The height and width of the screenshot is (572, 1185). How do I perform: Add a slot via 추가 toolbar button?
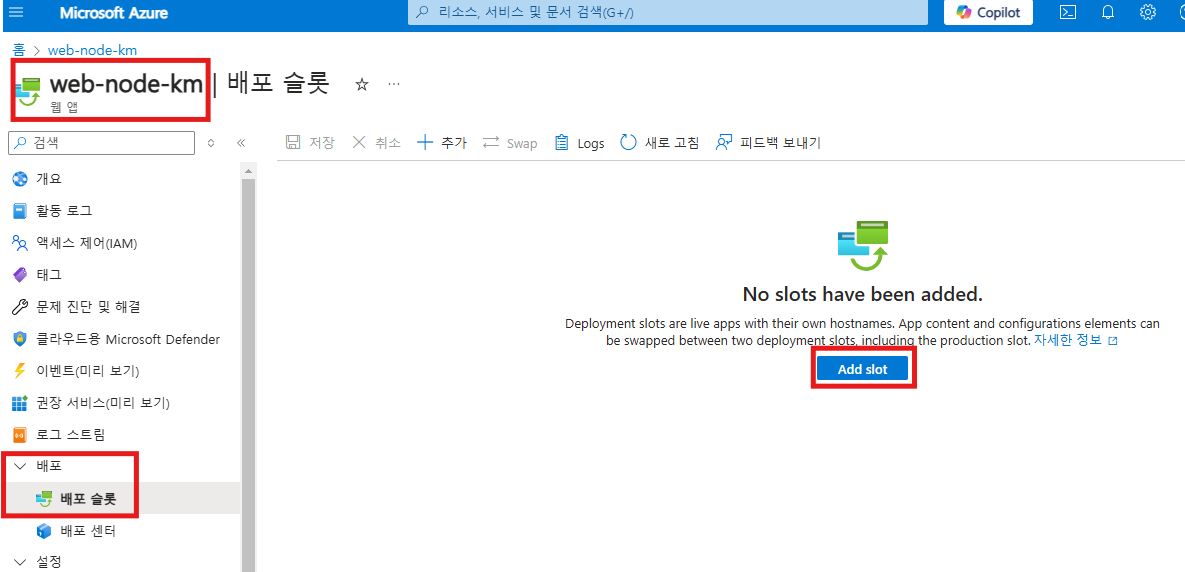pyautogui.click(x=442, y=143)
